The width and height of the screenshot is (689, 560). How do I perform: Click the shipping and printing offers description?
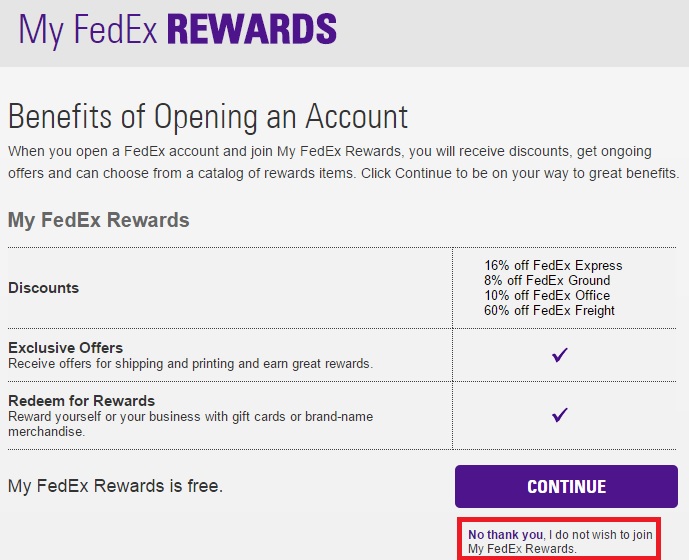coord(190,364)
